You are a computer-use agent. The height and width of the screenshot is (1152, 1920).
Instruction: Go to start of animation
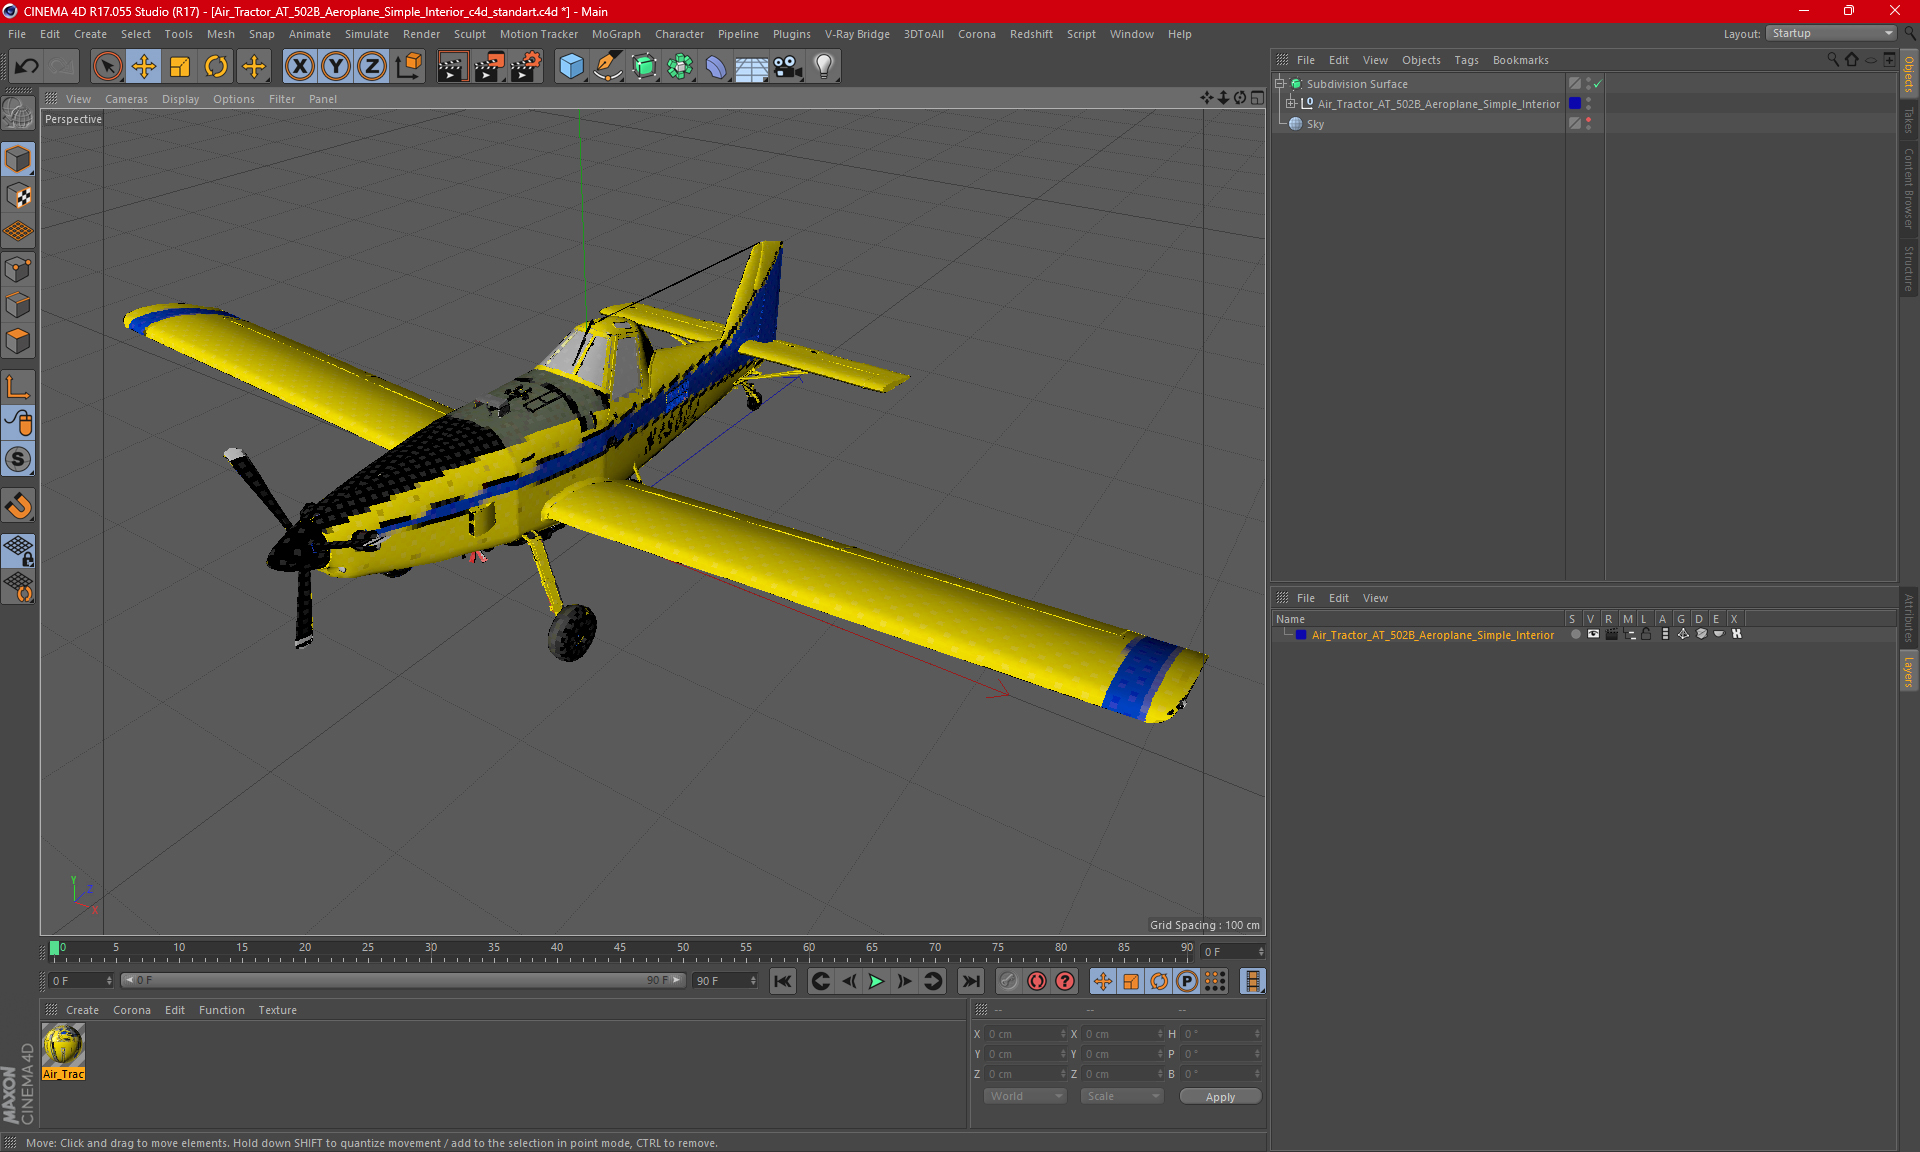coord(783,981)
